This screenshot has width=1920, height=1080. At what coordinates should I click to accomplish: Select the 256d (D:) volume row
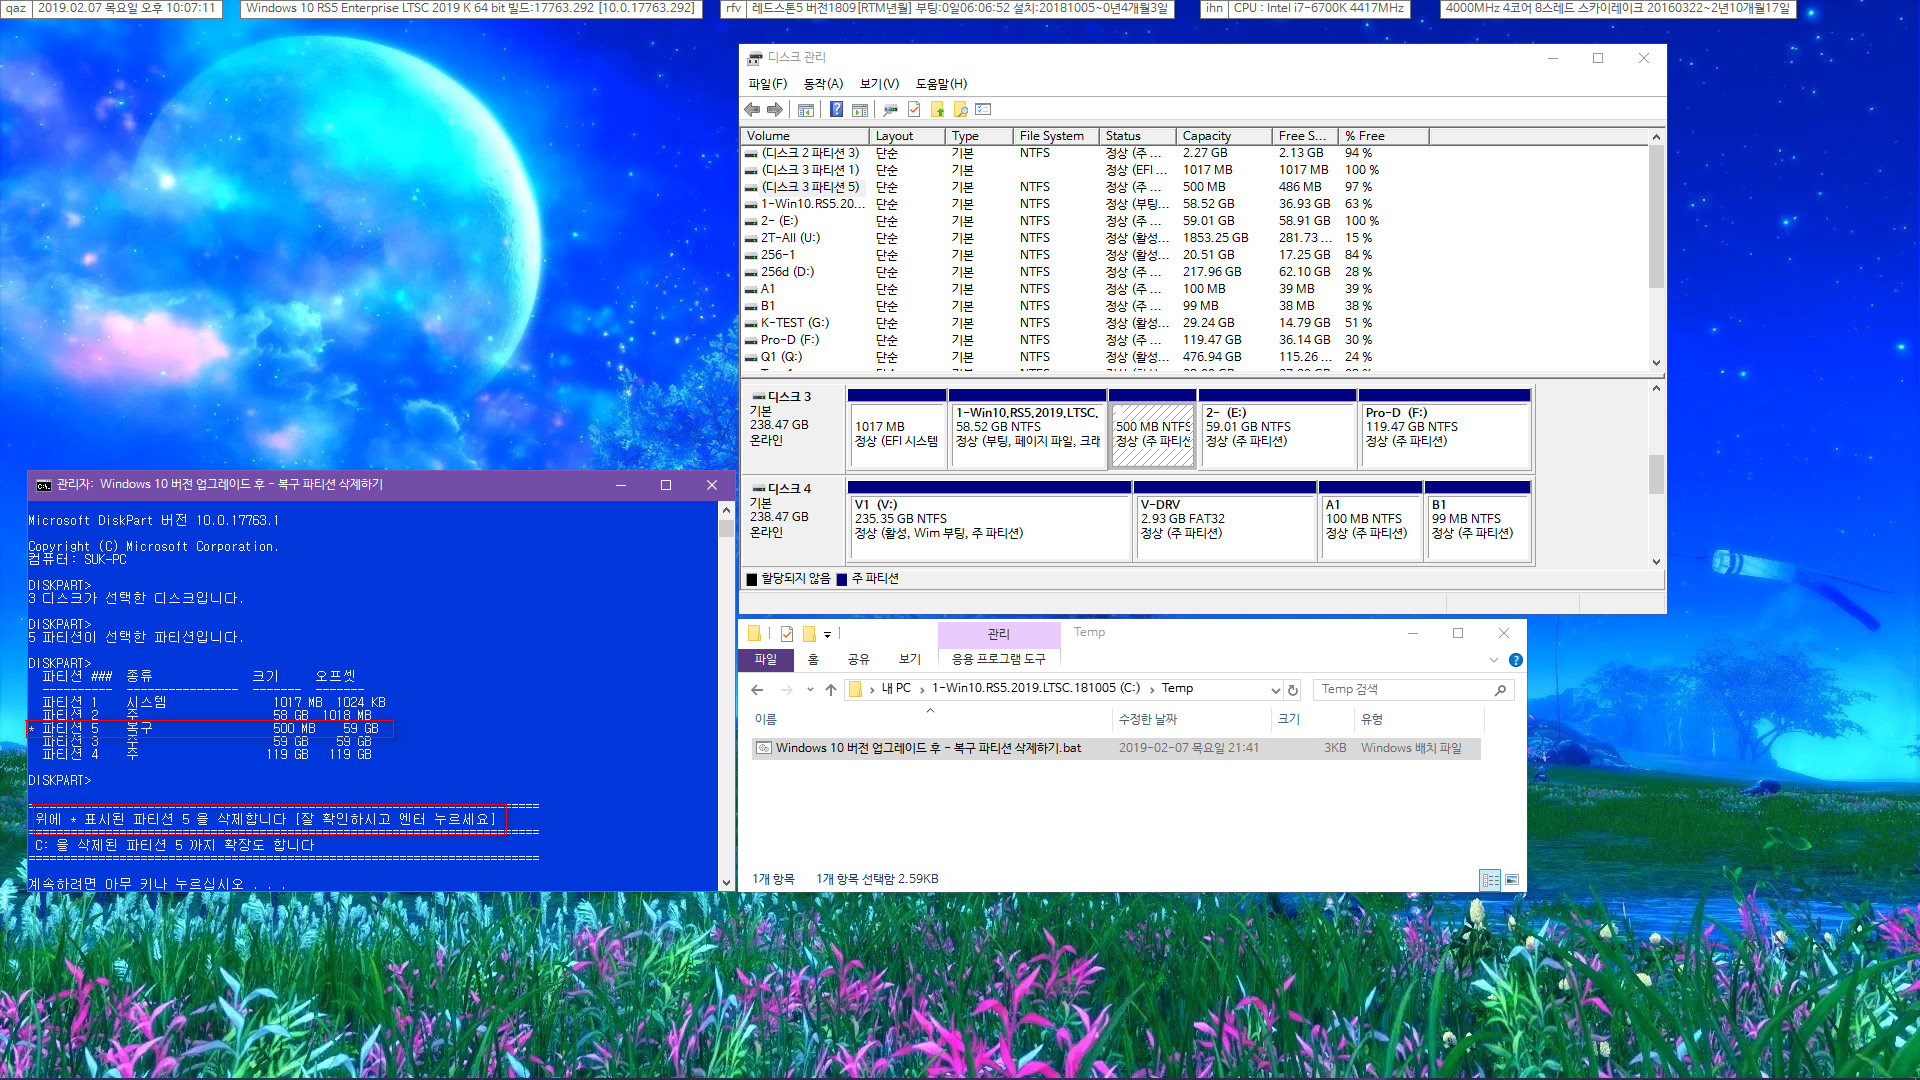[x=1194, y=272]
